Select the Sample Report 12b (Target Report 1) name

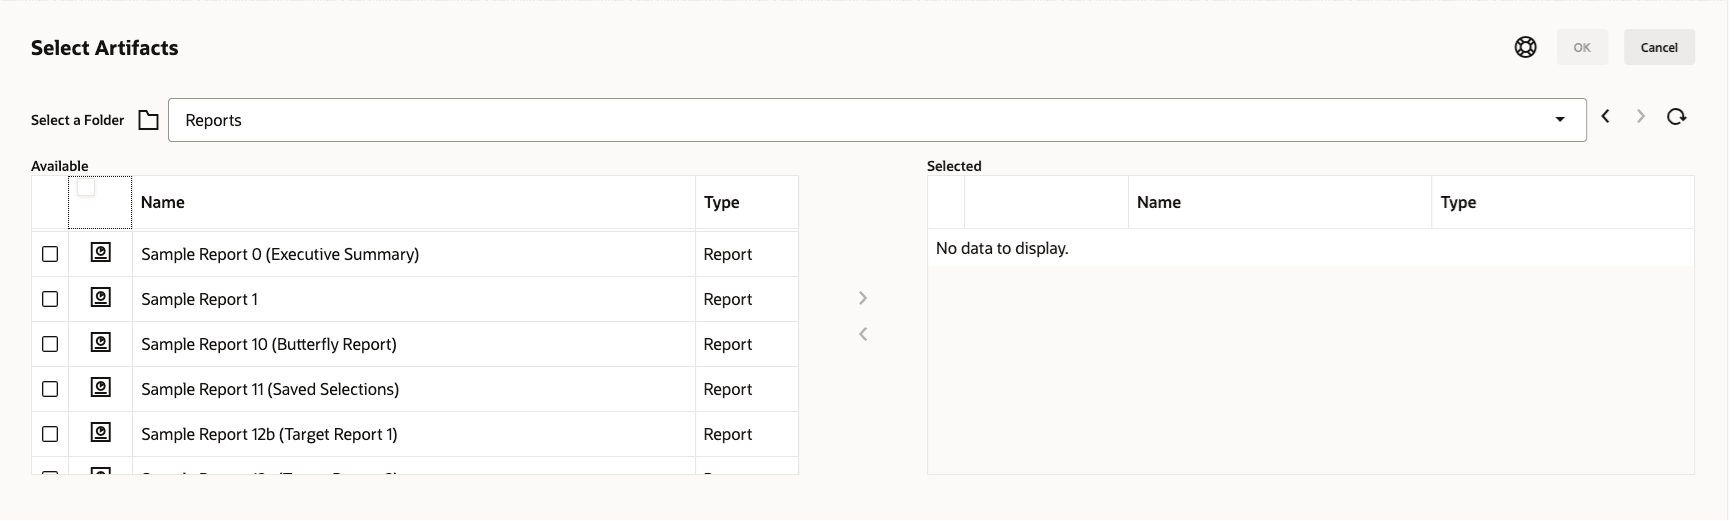[269, 434]
